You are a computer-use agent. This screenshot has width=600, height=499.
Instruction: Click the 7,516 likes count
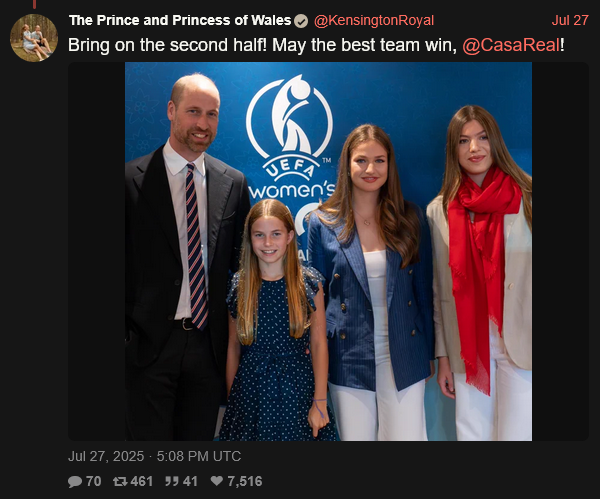[245, 481]
